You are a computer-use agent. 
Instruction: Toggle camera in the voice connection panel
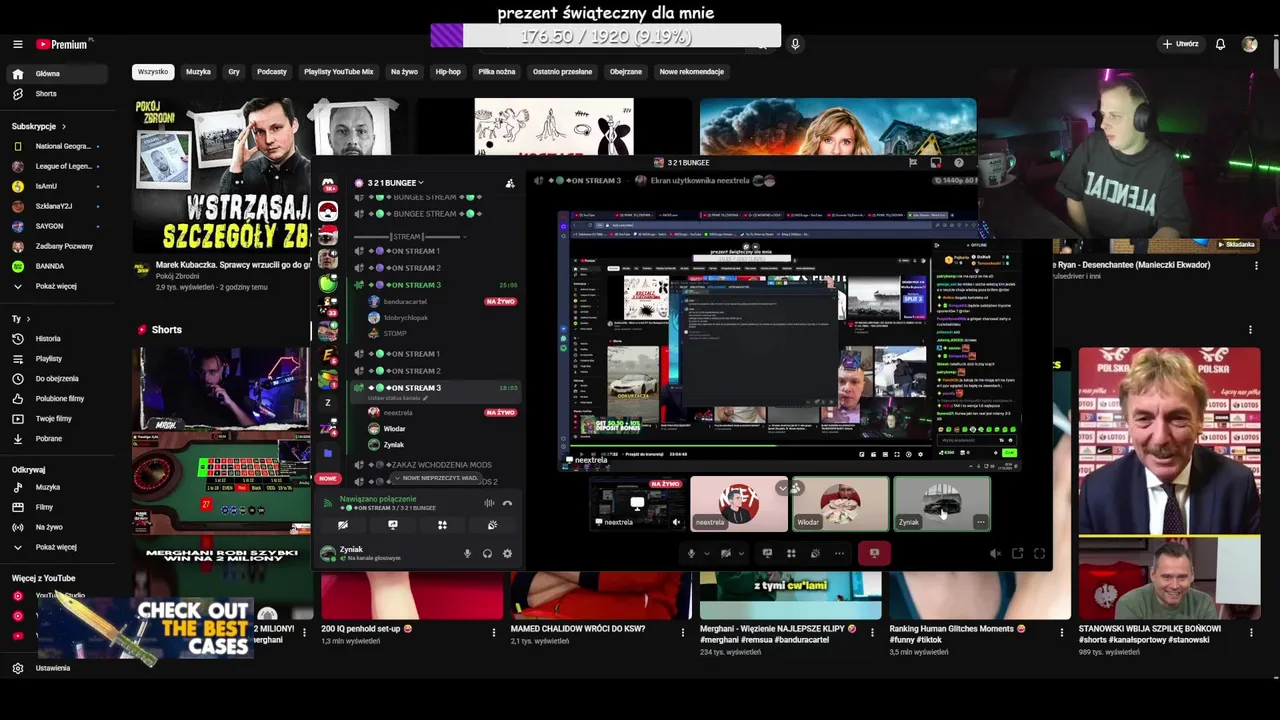pyautogui.click(x=343, y=525)
